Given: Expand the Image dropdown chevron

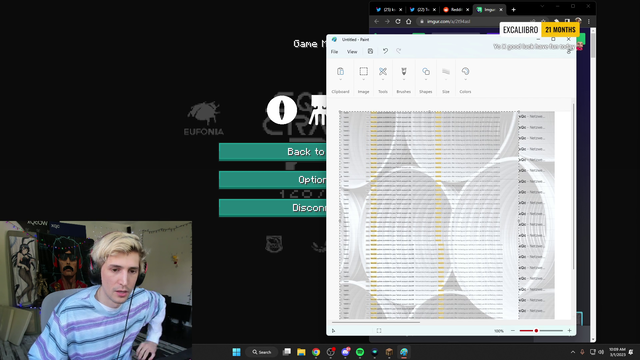Looking at the screenshot, I should [x=363, y=80].
